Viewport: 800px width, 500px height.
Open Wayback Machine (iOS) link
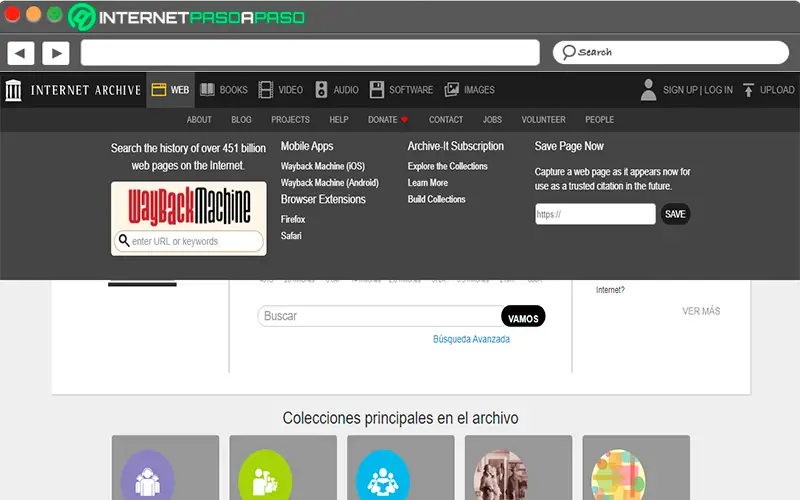[323, 166]
